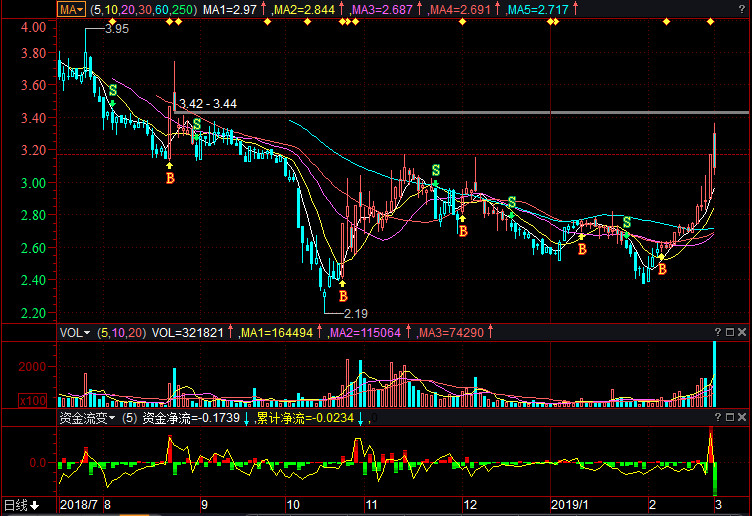Click the MA1=2.97 value label
Image resolution: width=752 pixels, height=516 pixels.
pyautogui.click(x=230, y=9)
